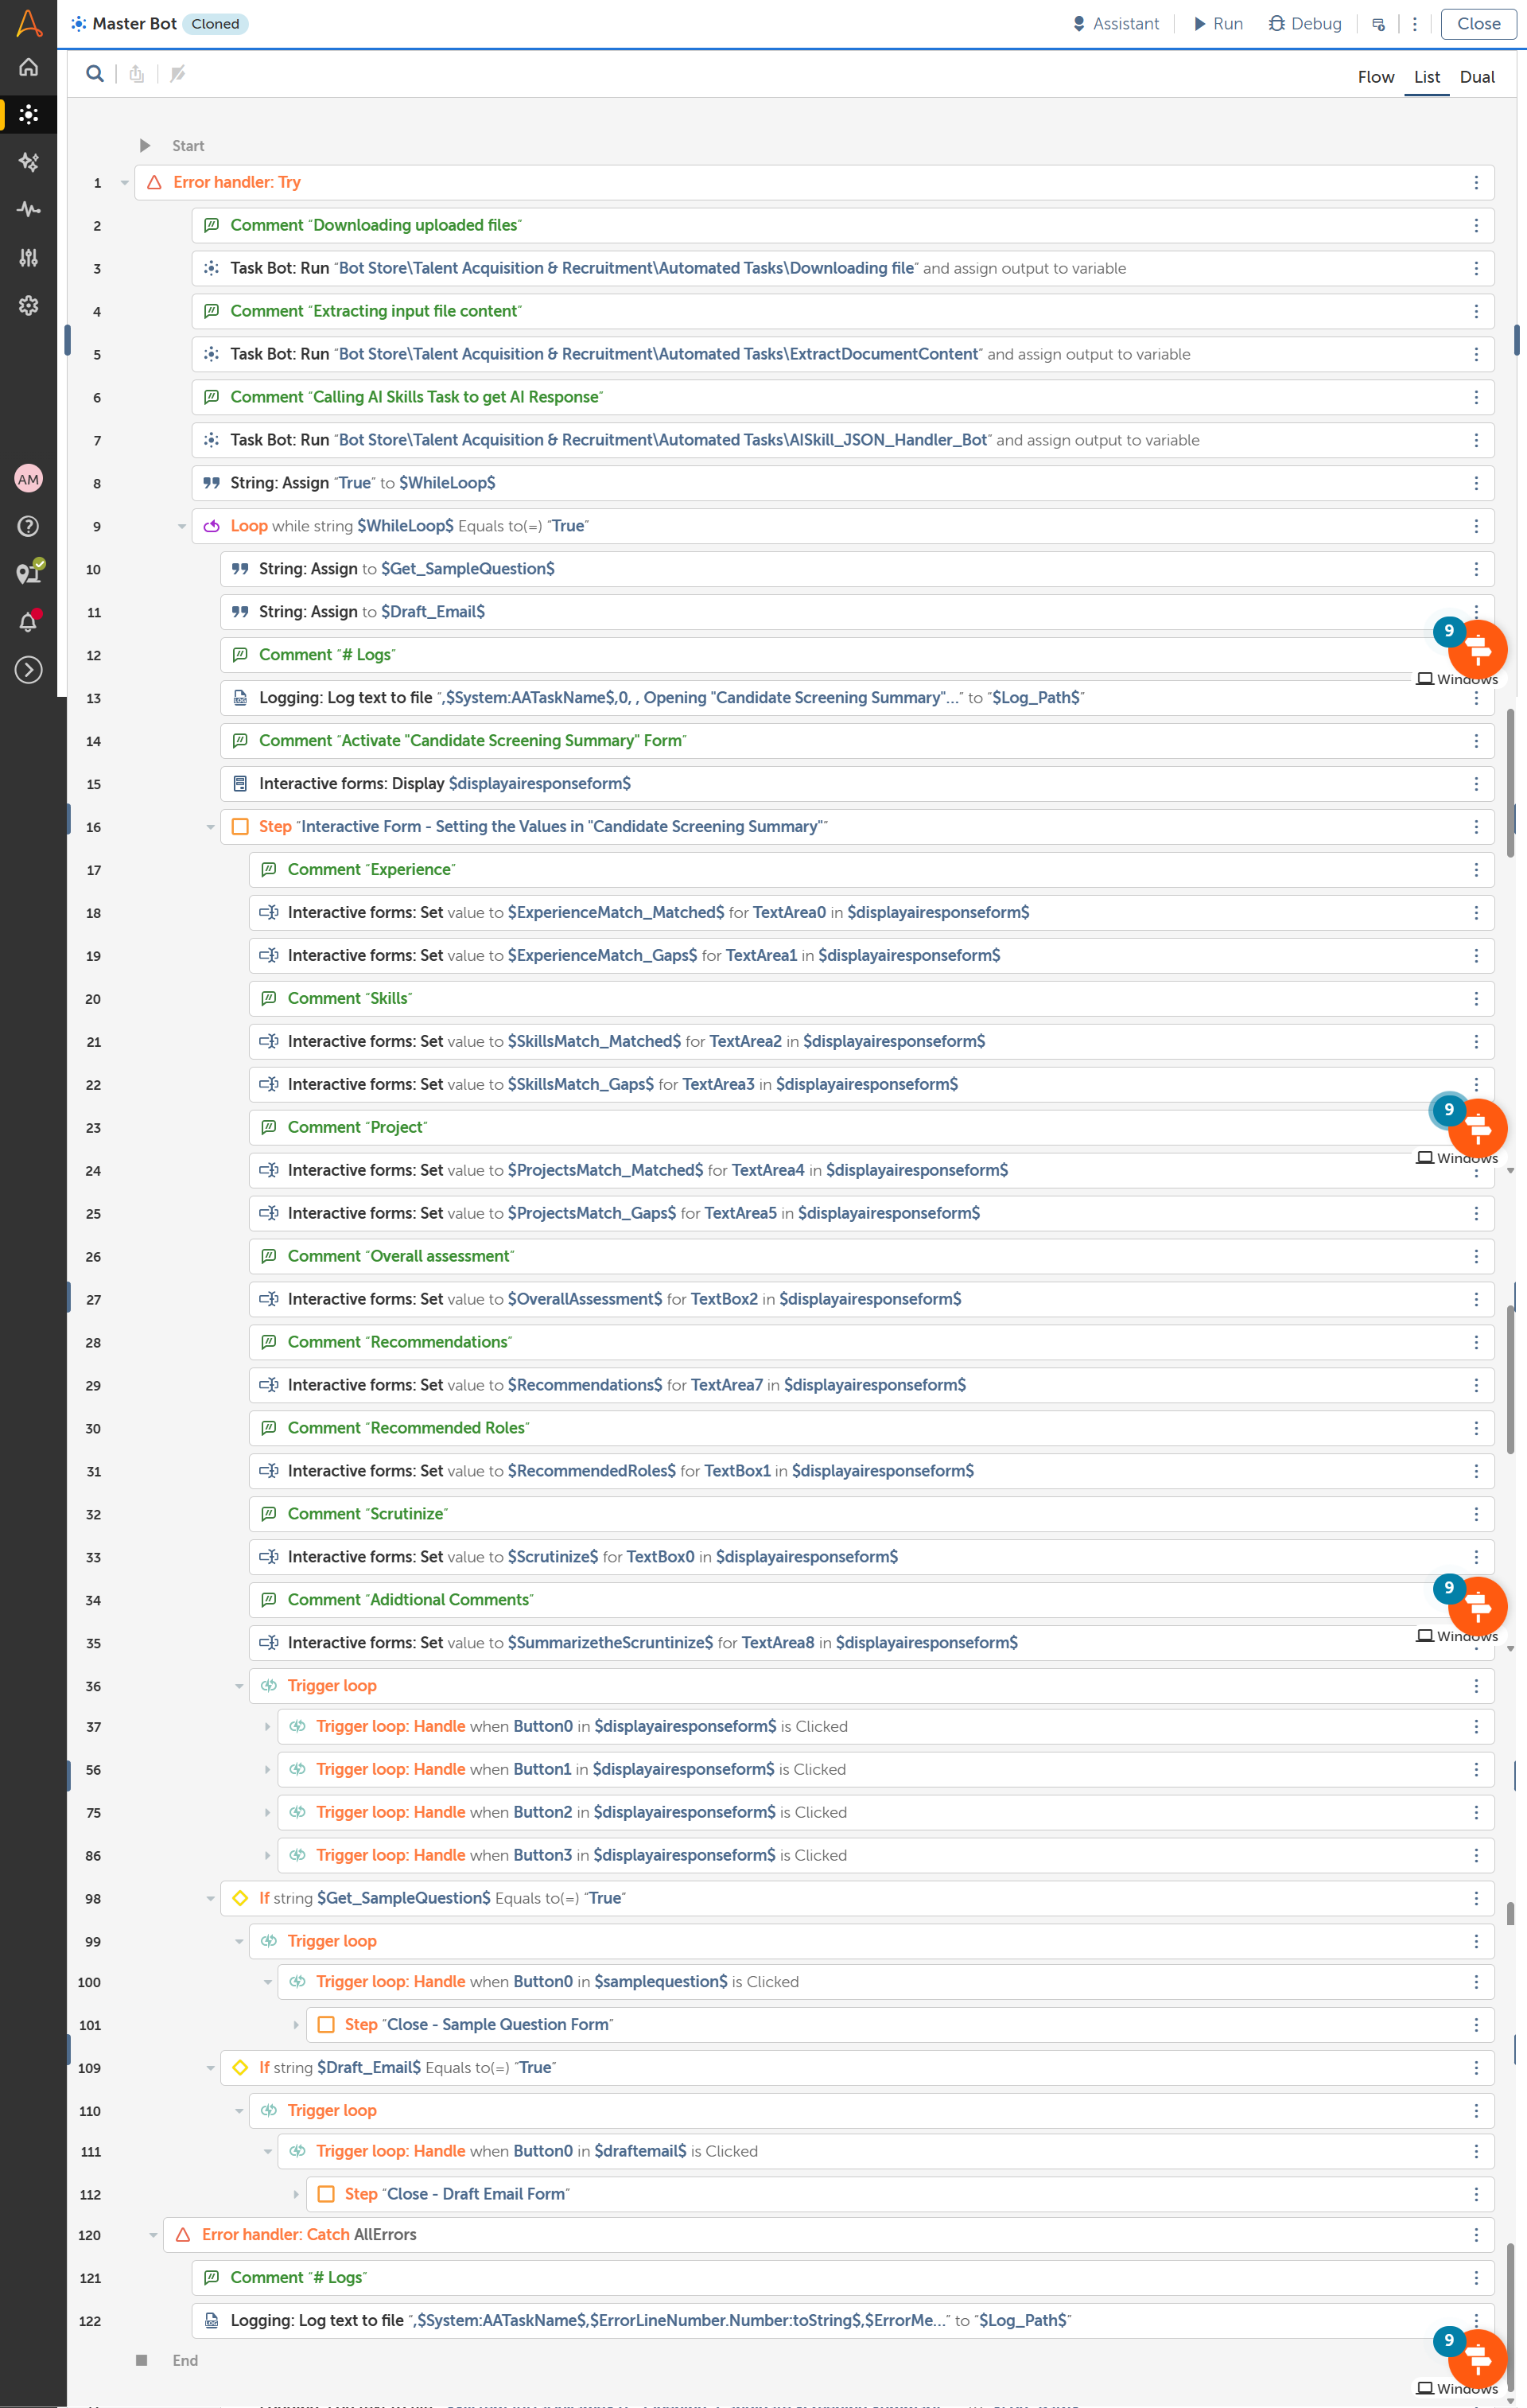The height and width of the screenshot is (2408, 1527).
Task: Click the search icon in editor toolbar
Action: [95, 74]
